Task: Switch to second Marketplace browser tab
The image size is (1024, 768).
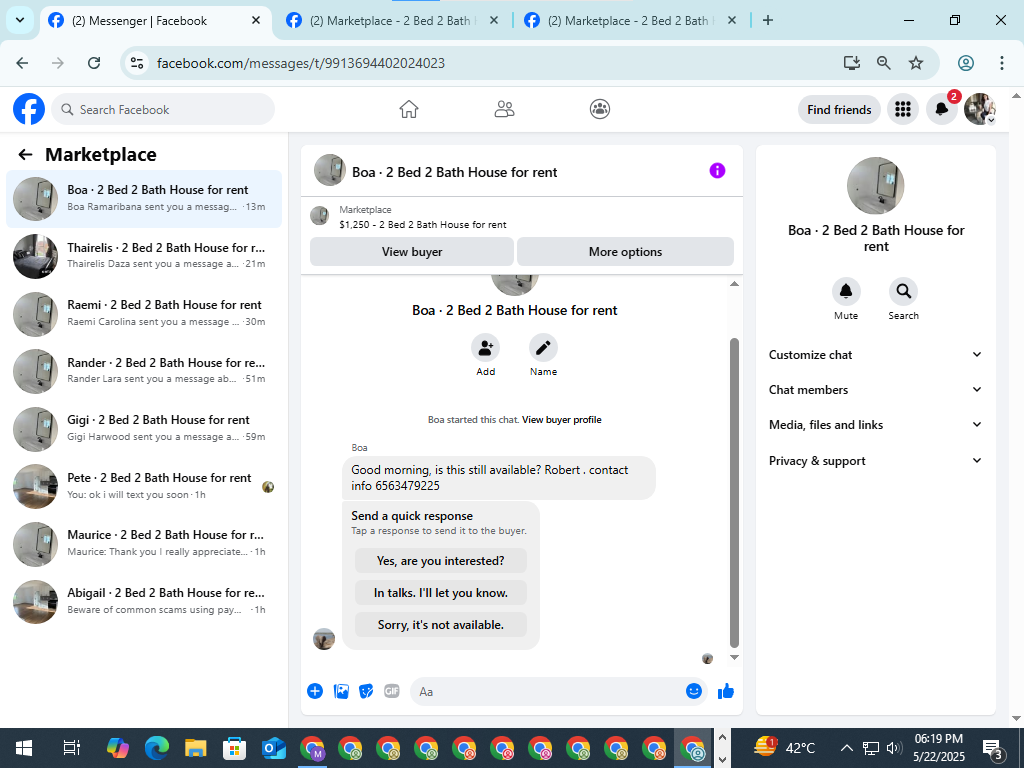Action: click(x=392, y=20)
